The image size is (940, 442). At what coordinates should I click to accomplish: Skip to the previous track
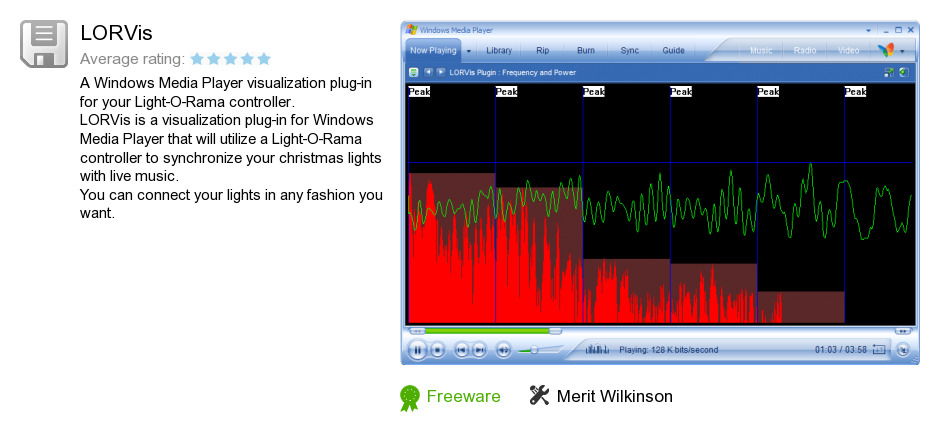(x=461, y=350)
